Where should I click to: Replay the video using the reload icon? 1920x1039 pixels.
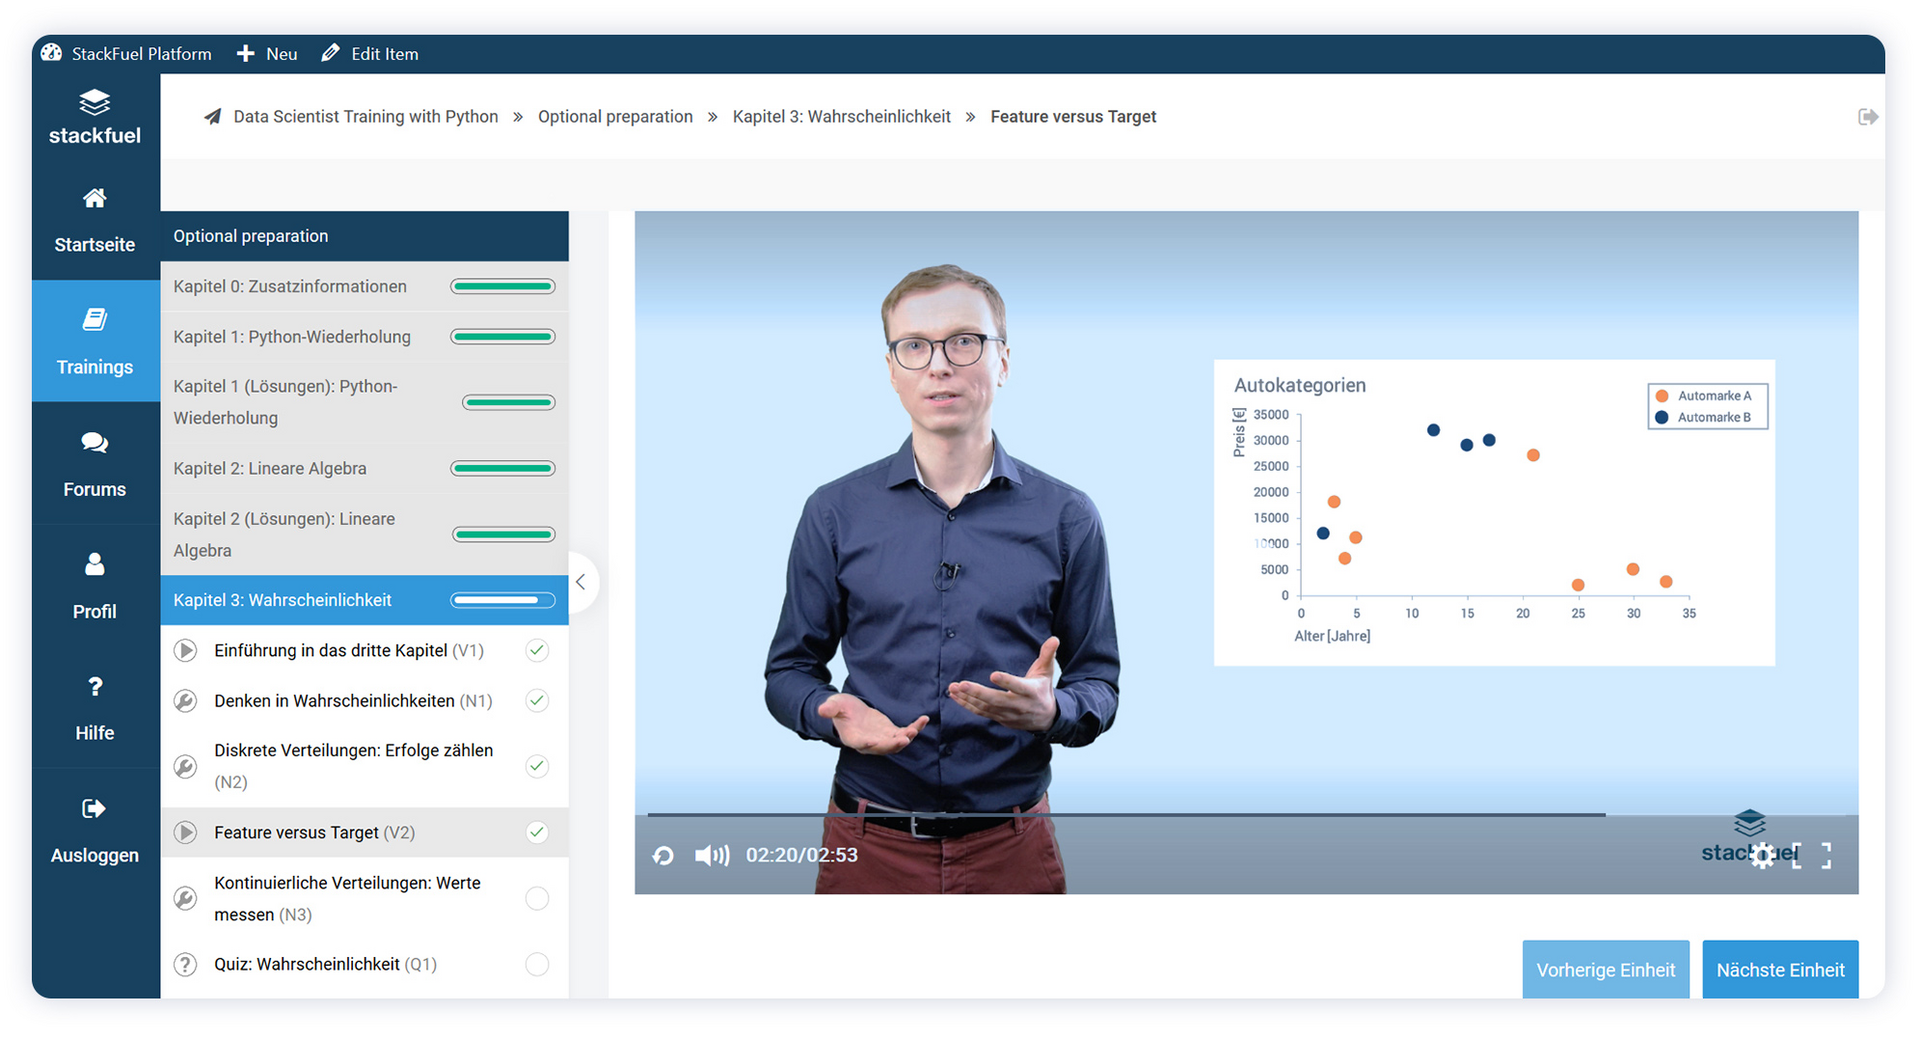663,855
